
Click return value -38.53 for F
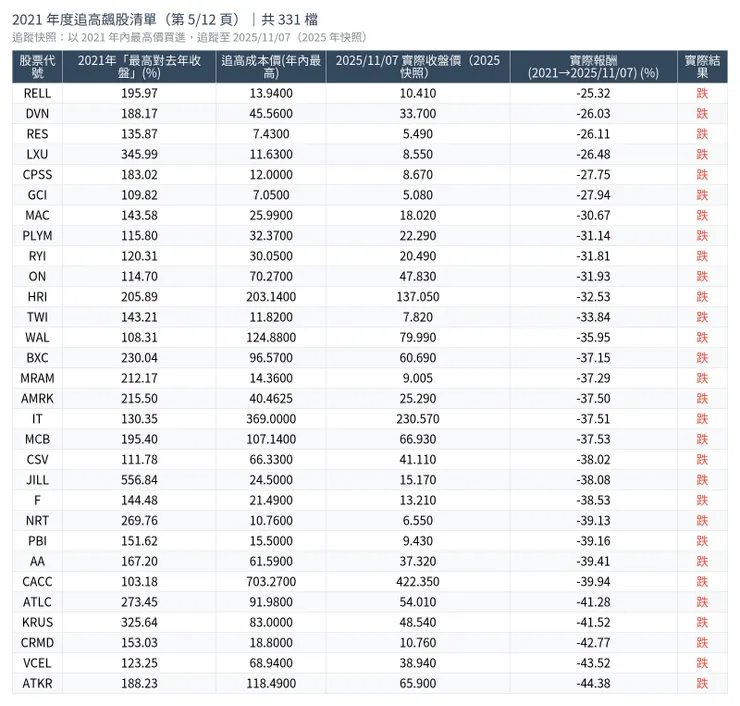[593, 500]
